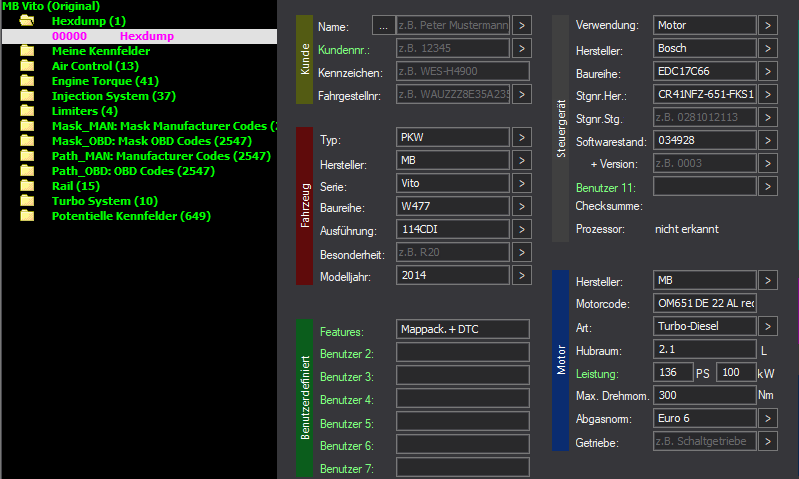
Task: Open the arrow next to Hersteller Bosch
Action: tap(768, 48)
